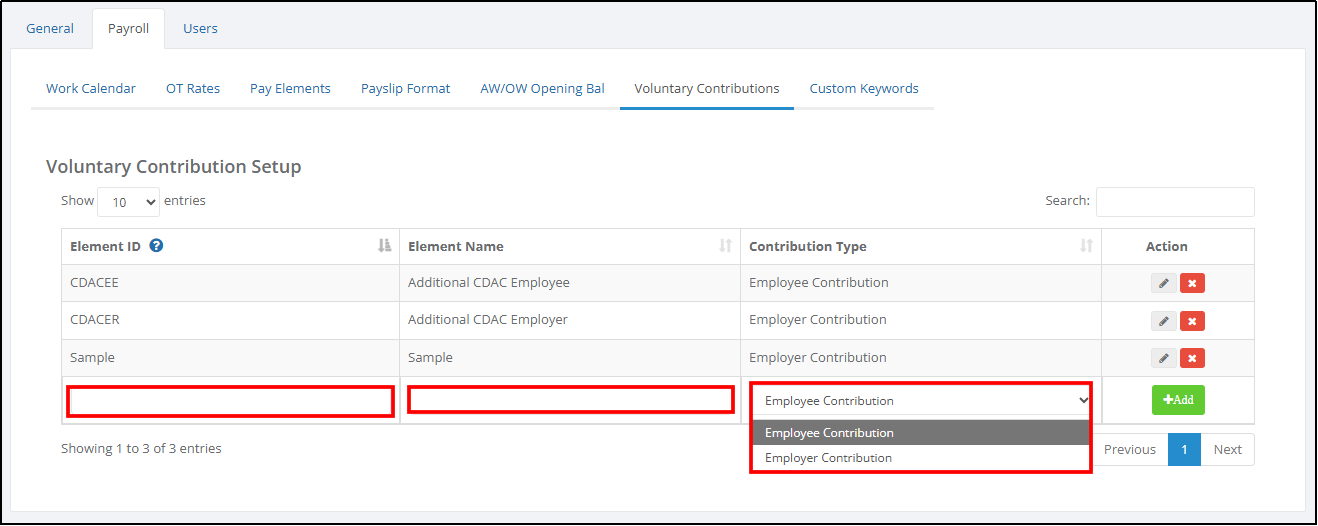This screenshot has height=526, width=1318.
Task: Open the Work Calendar sub-tab
Action: [91, 88]
